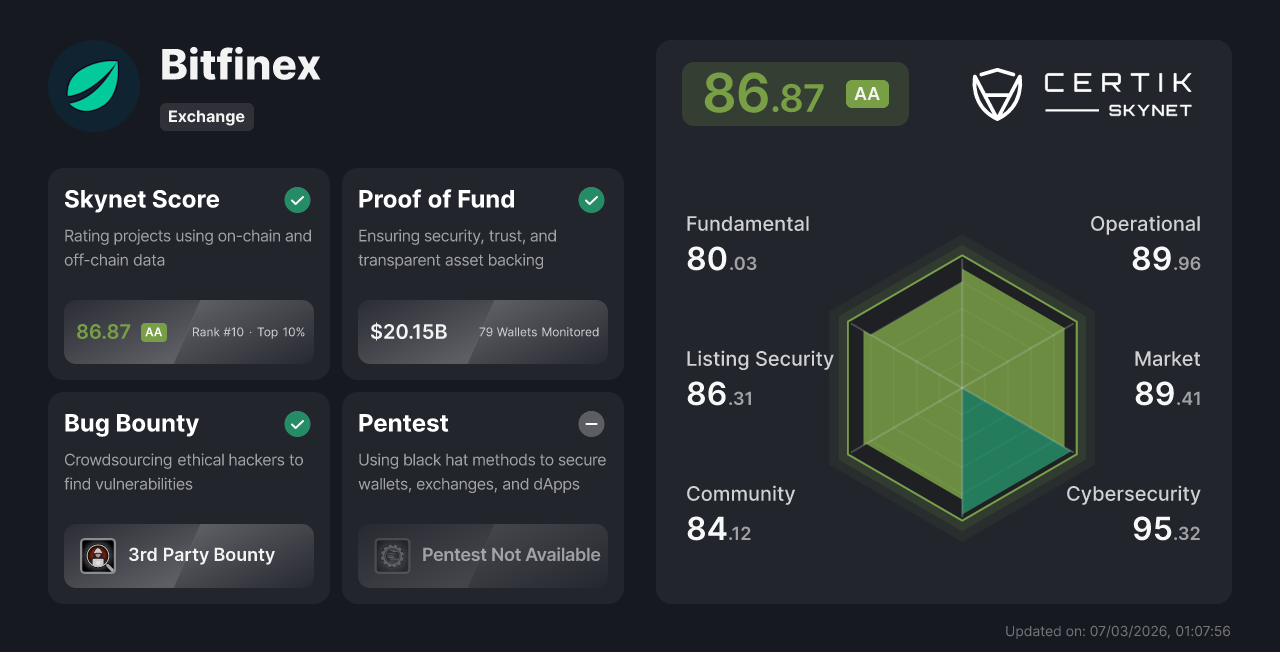Viewport: 1280px width, 652px height.
Task: Click the Bitfinex green leaf logo
Action: click(x=94, y=86)
